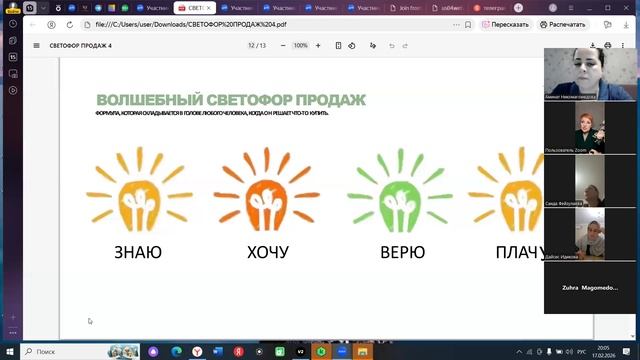The height and width of the screenshot is (360, 640).
Task: Open the Windows Start menu
Action: click(10, 351)
